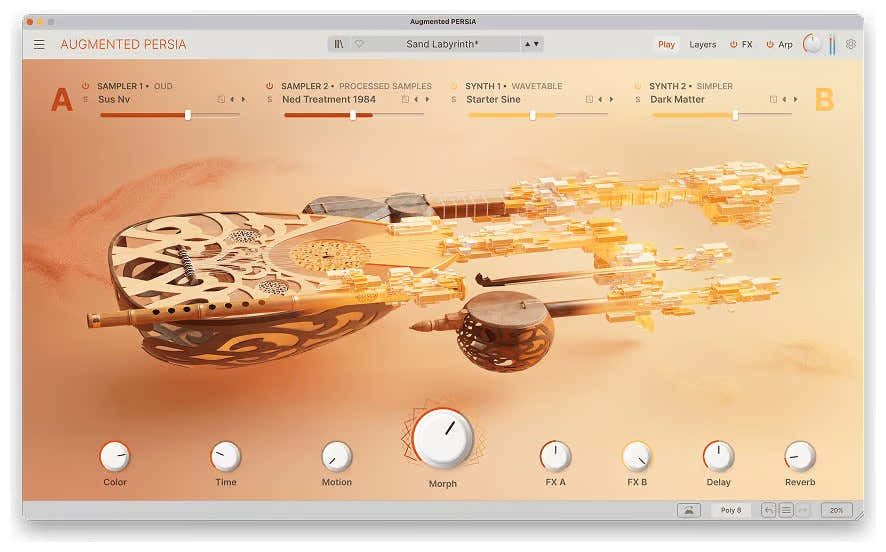The width and height of the screenshot is (886, 552).
Task: Open Starter Sine wavetable selector
Action: pyautogui.click(x=493, y=99)
